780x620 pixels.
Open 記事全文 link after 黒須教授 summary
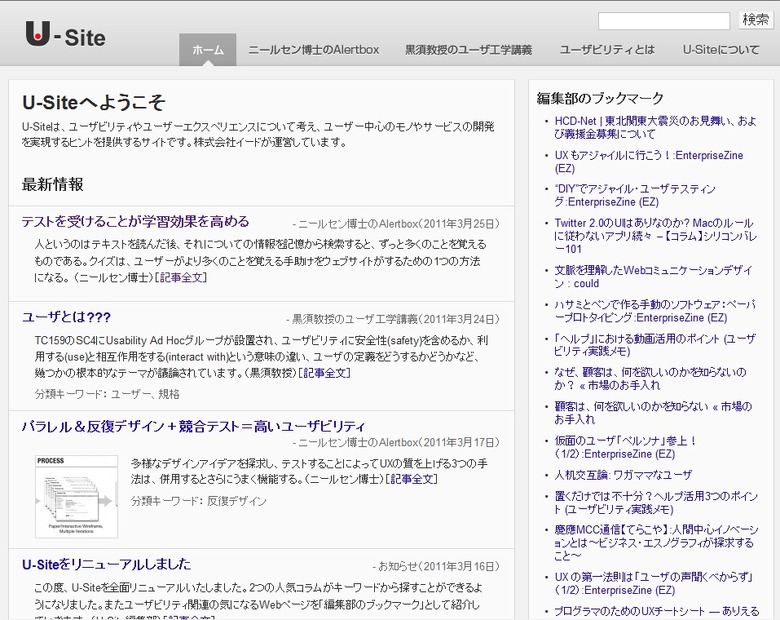326,373
